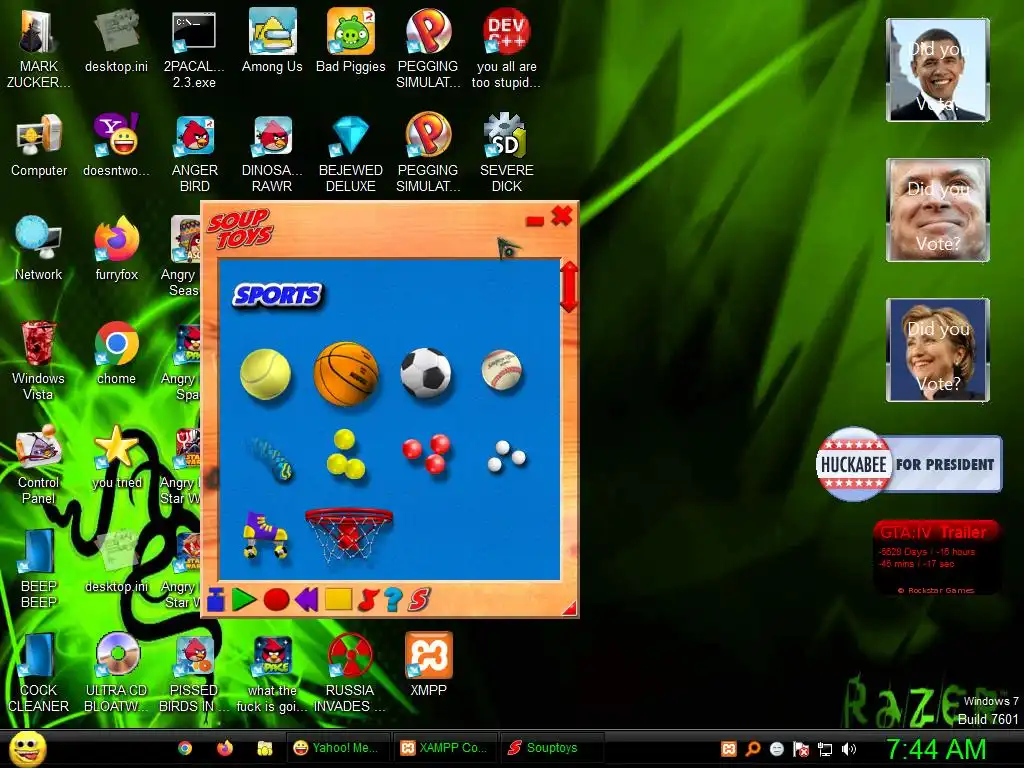
Task: Switch to XAMPP Co... taskbar window
Action: [x=445, y=748]
